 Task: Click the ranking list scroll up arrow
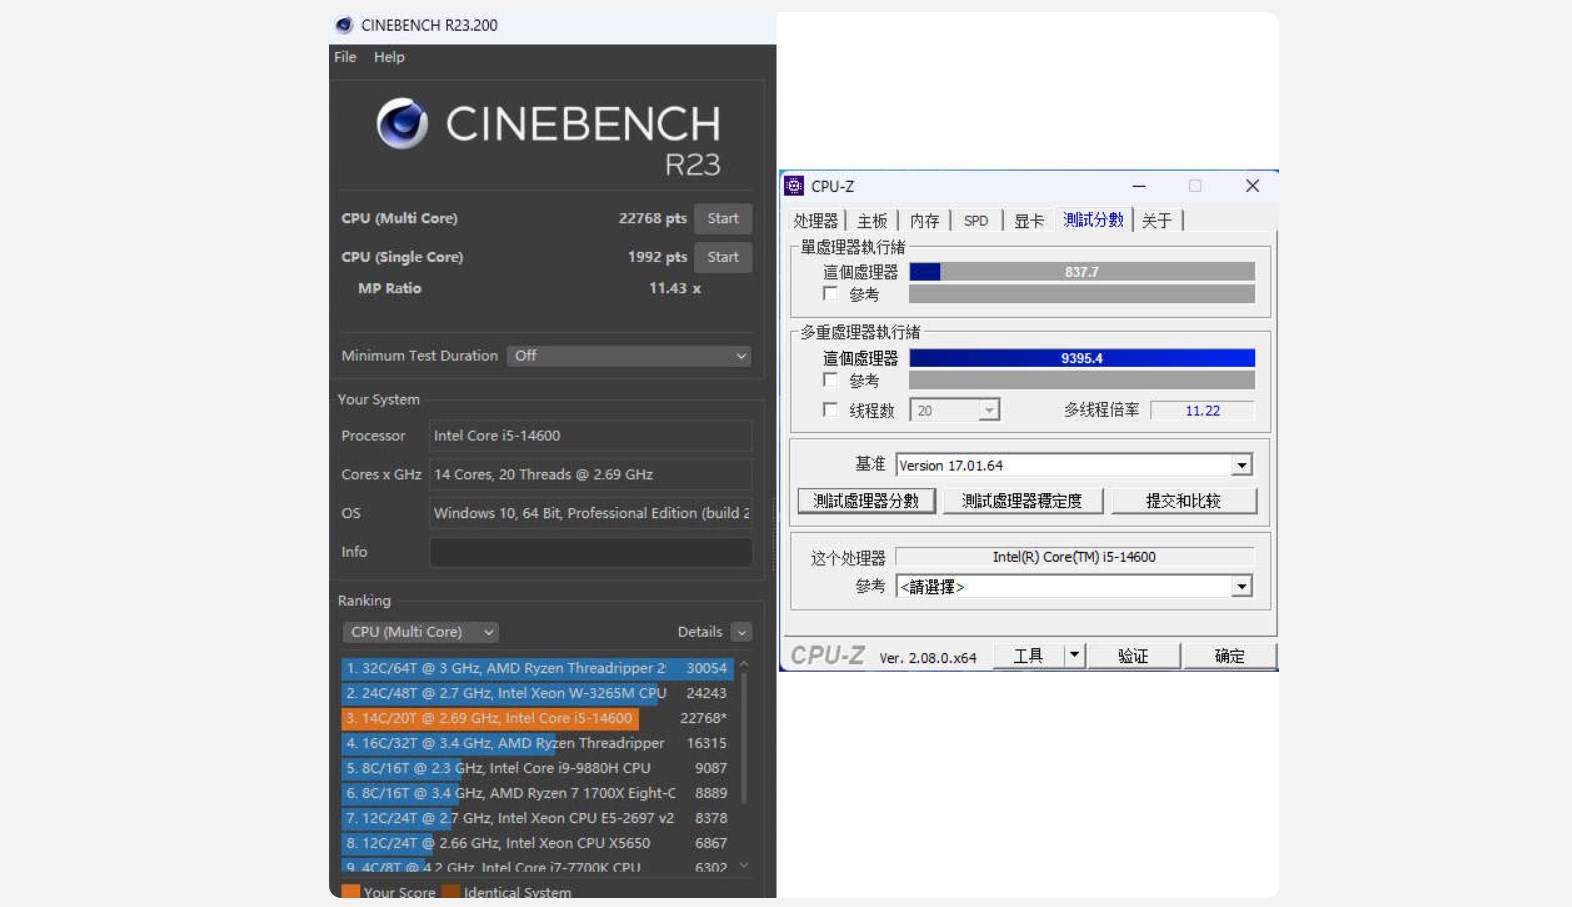(x=744, y=664)
